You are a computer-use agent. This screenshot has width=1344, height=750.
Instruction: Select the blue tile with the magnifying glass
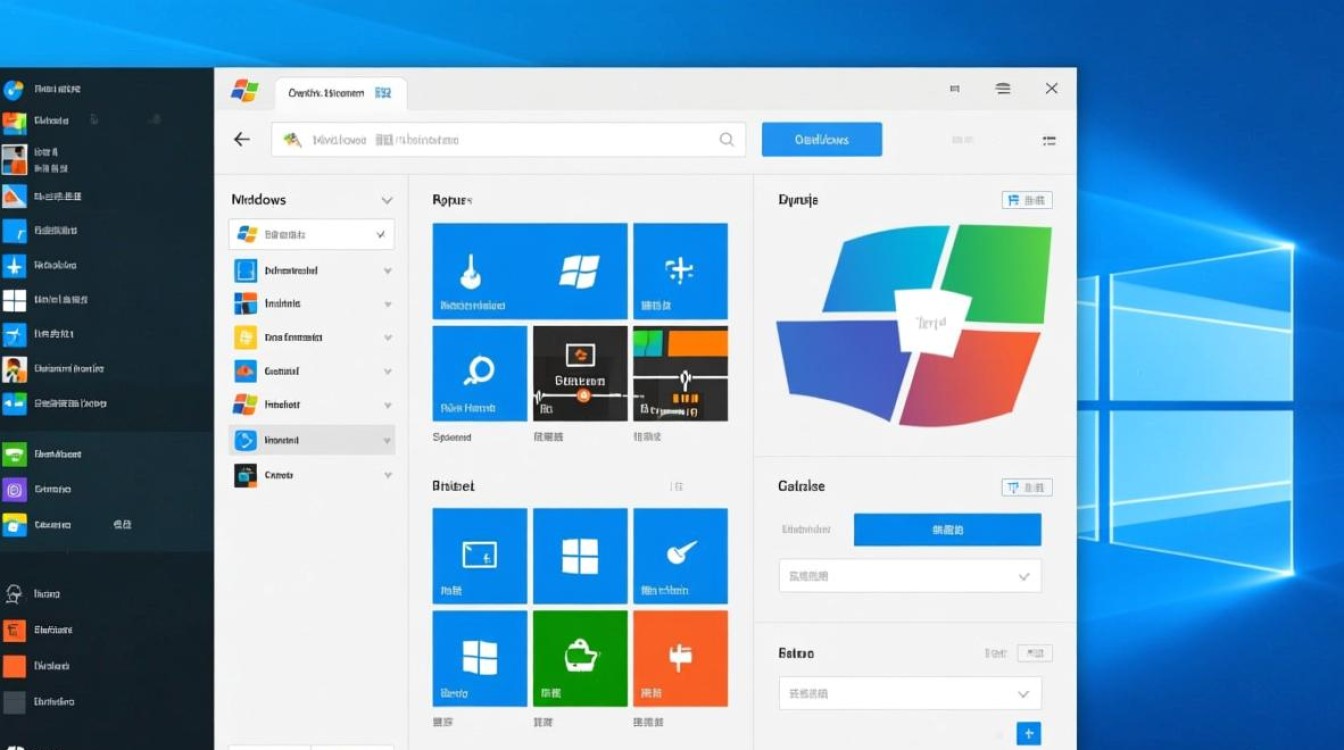pos(479,373)
